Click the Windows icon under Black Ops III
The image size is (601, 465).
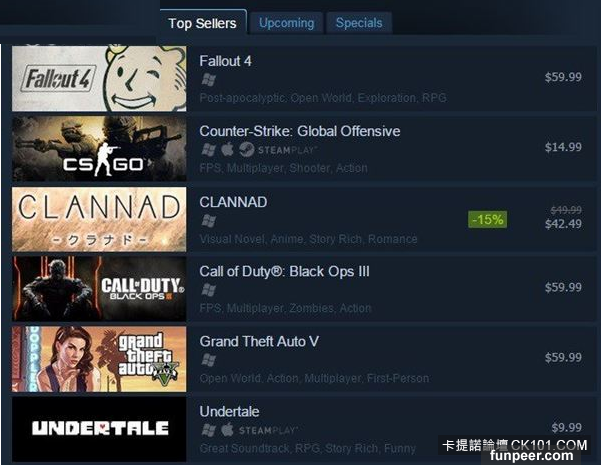(x=209, y=290)
